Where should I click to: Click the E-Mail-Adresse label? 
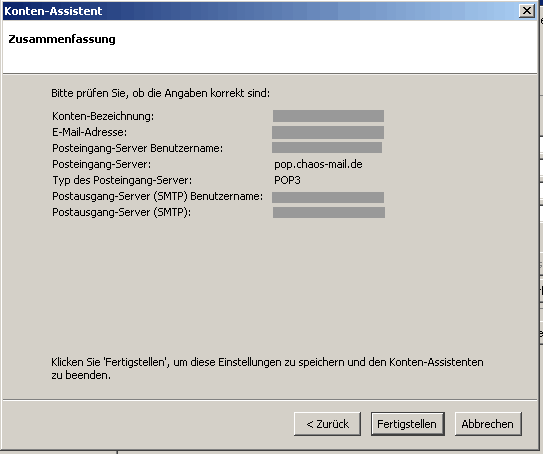pyautogui.click(x=89, y=132)
